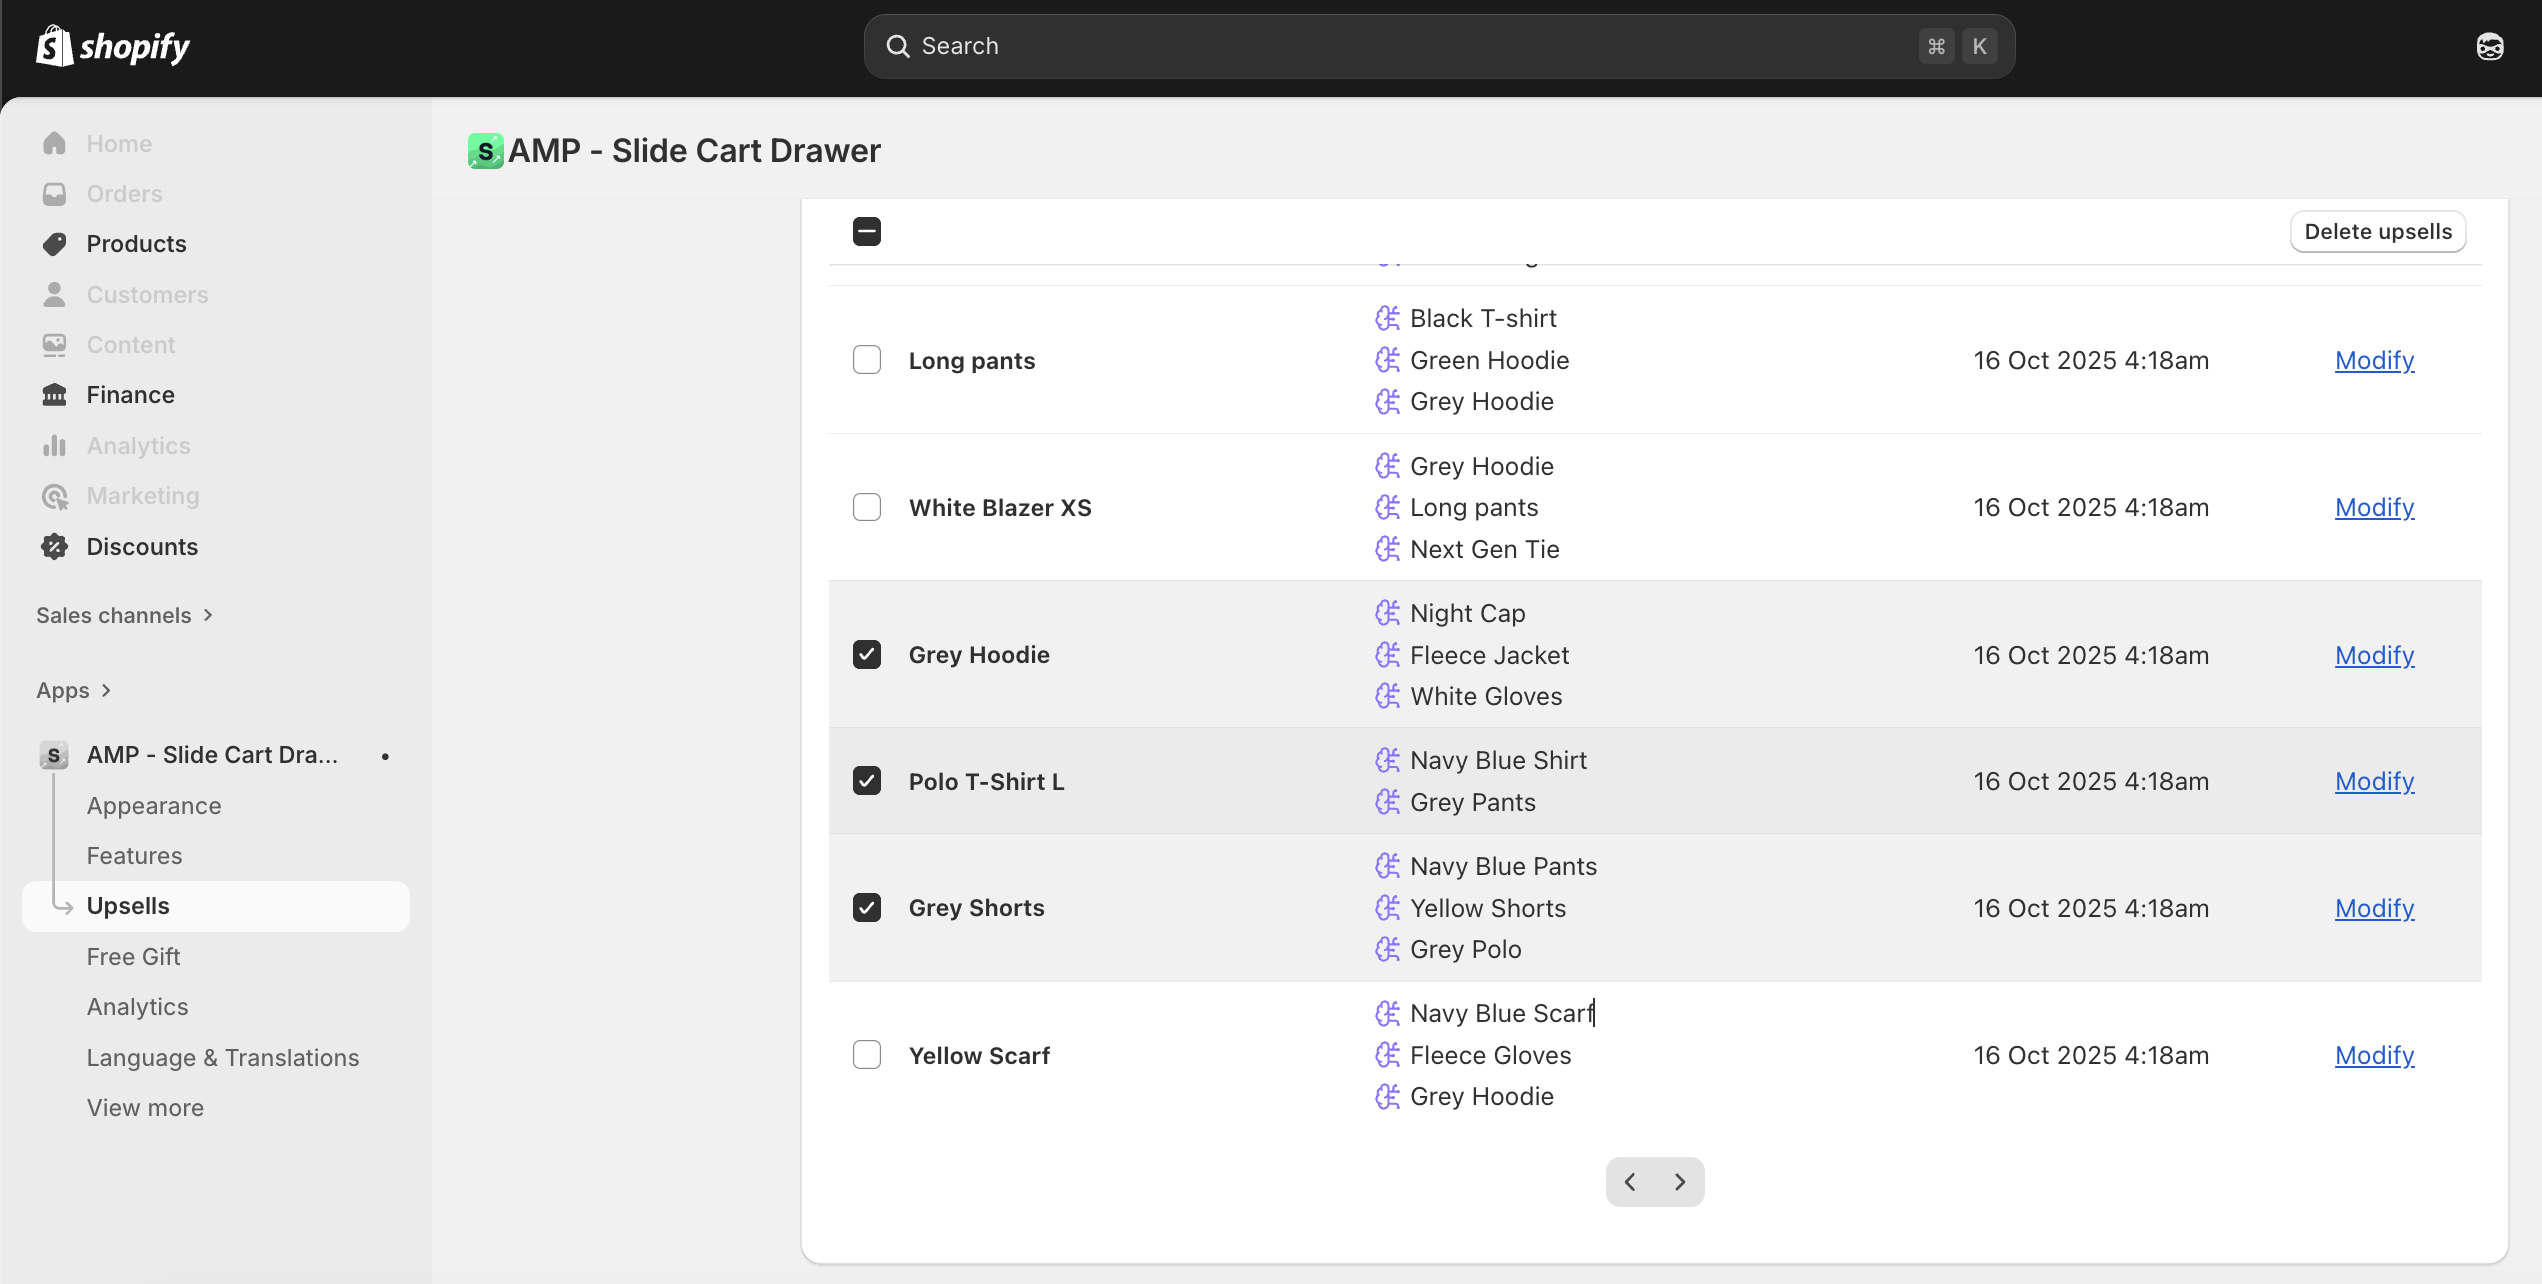
Task: Go to next page of upsells
Action: tap(1680, 1182)
